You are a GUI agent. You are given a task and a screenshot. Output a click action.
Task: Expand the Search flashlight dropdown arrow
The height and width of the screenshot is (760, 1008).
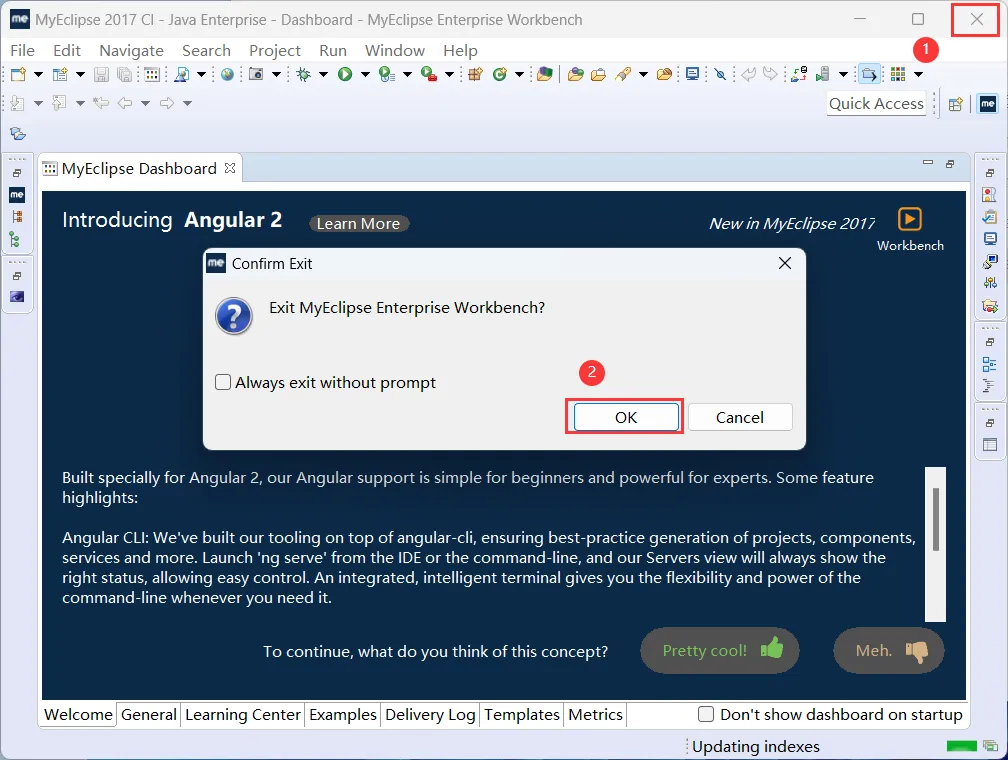click(x=642, y=75)
